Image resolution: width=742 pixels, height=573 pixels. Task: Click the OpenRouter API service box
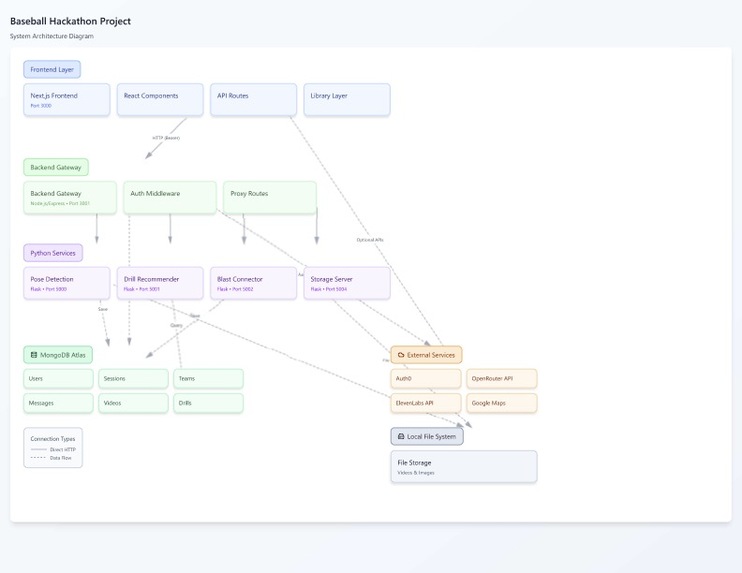(502, 379)
